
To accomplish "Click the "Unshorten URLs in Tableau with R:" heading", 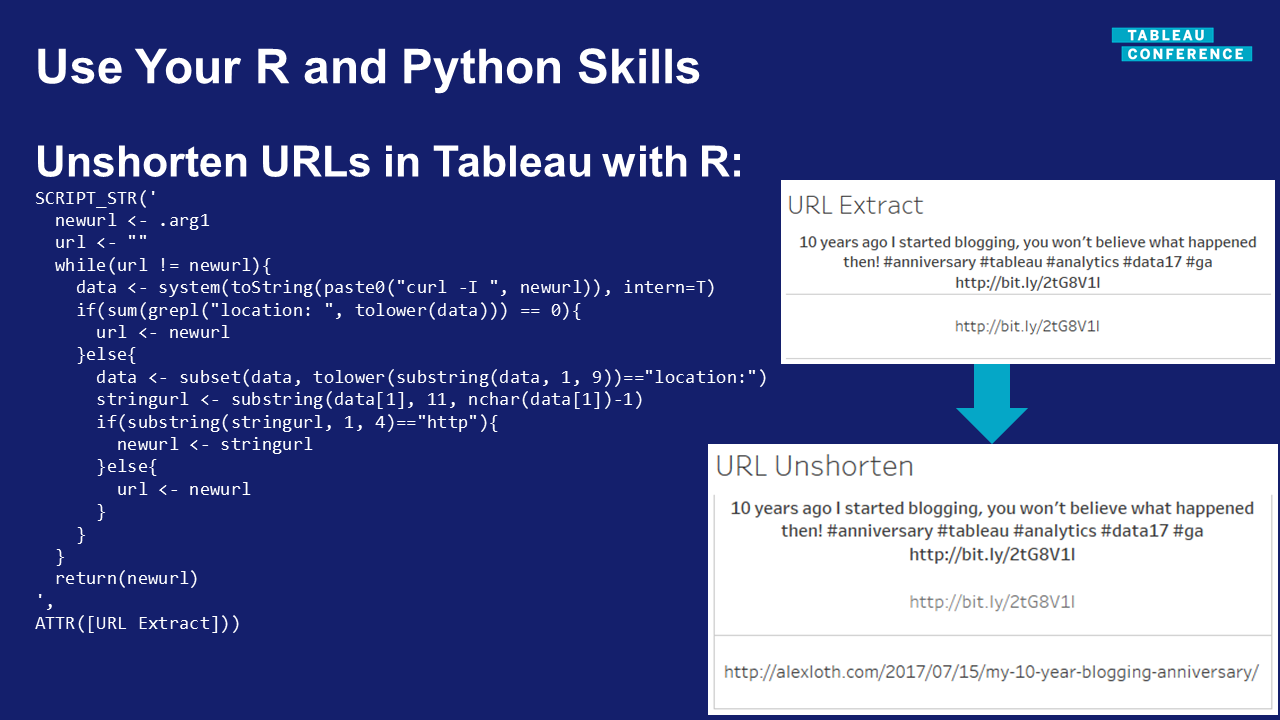I will pyautogui.click(x=390, y=161).
